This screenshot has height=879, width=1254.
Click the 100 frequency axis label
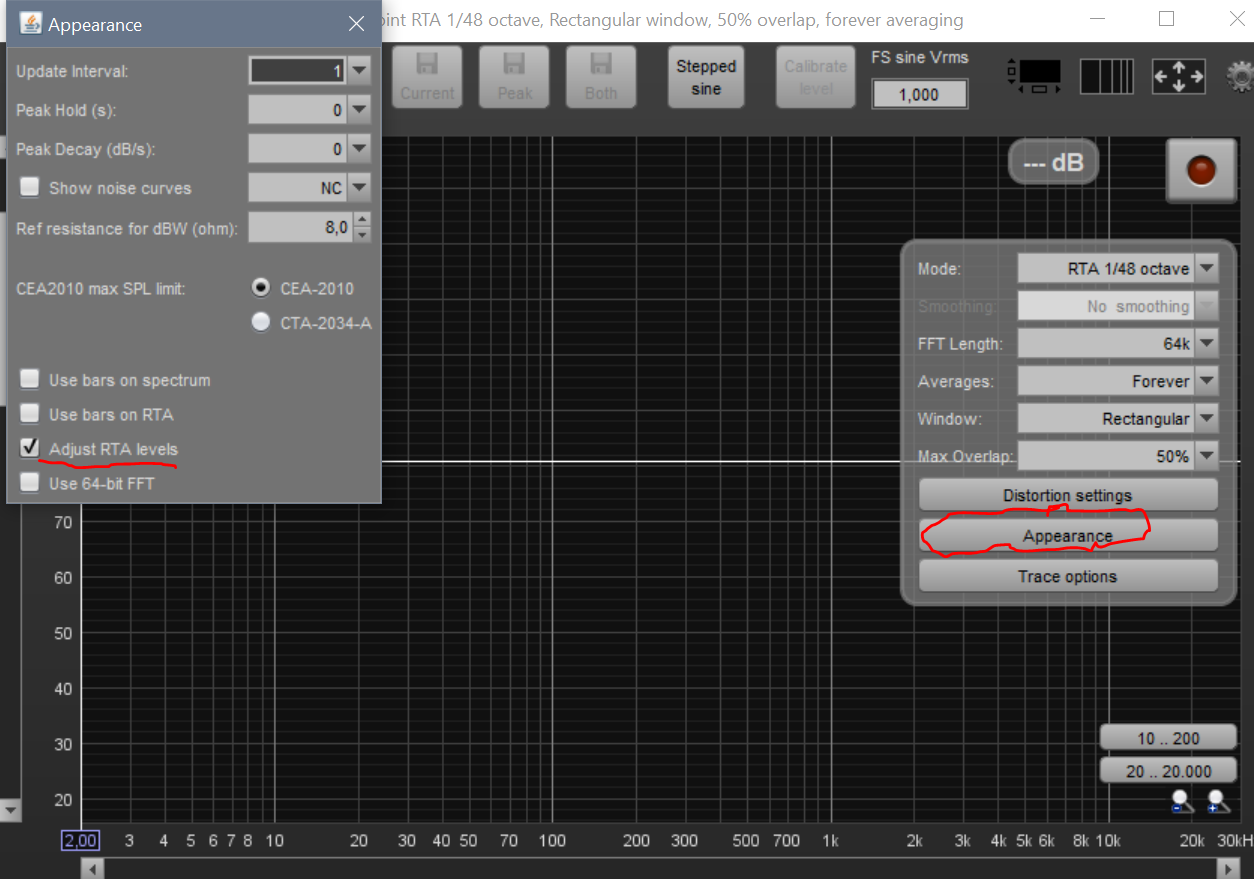552,841
